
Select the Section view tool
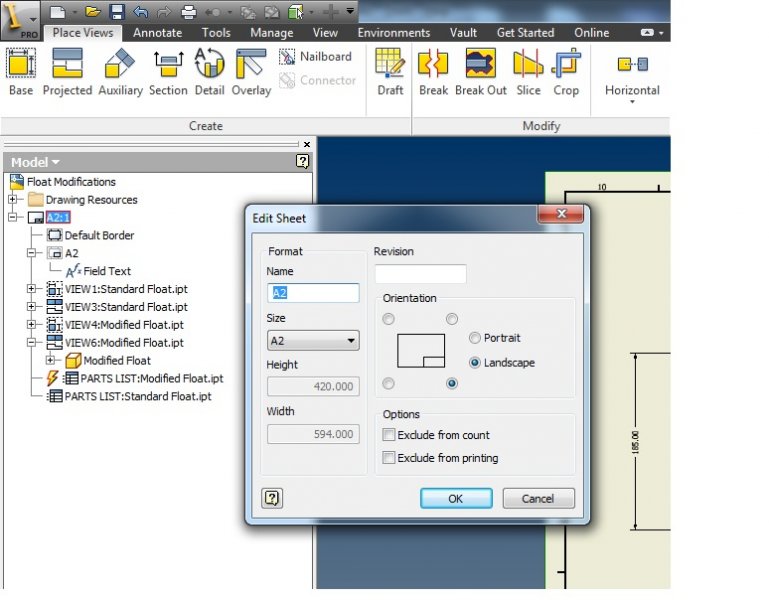[x=168, y=72]
